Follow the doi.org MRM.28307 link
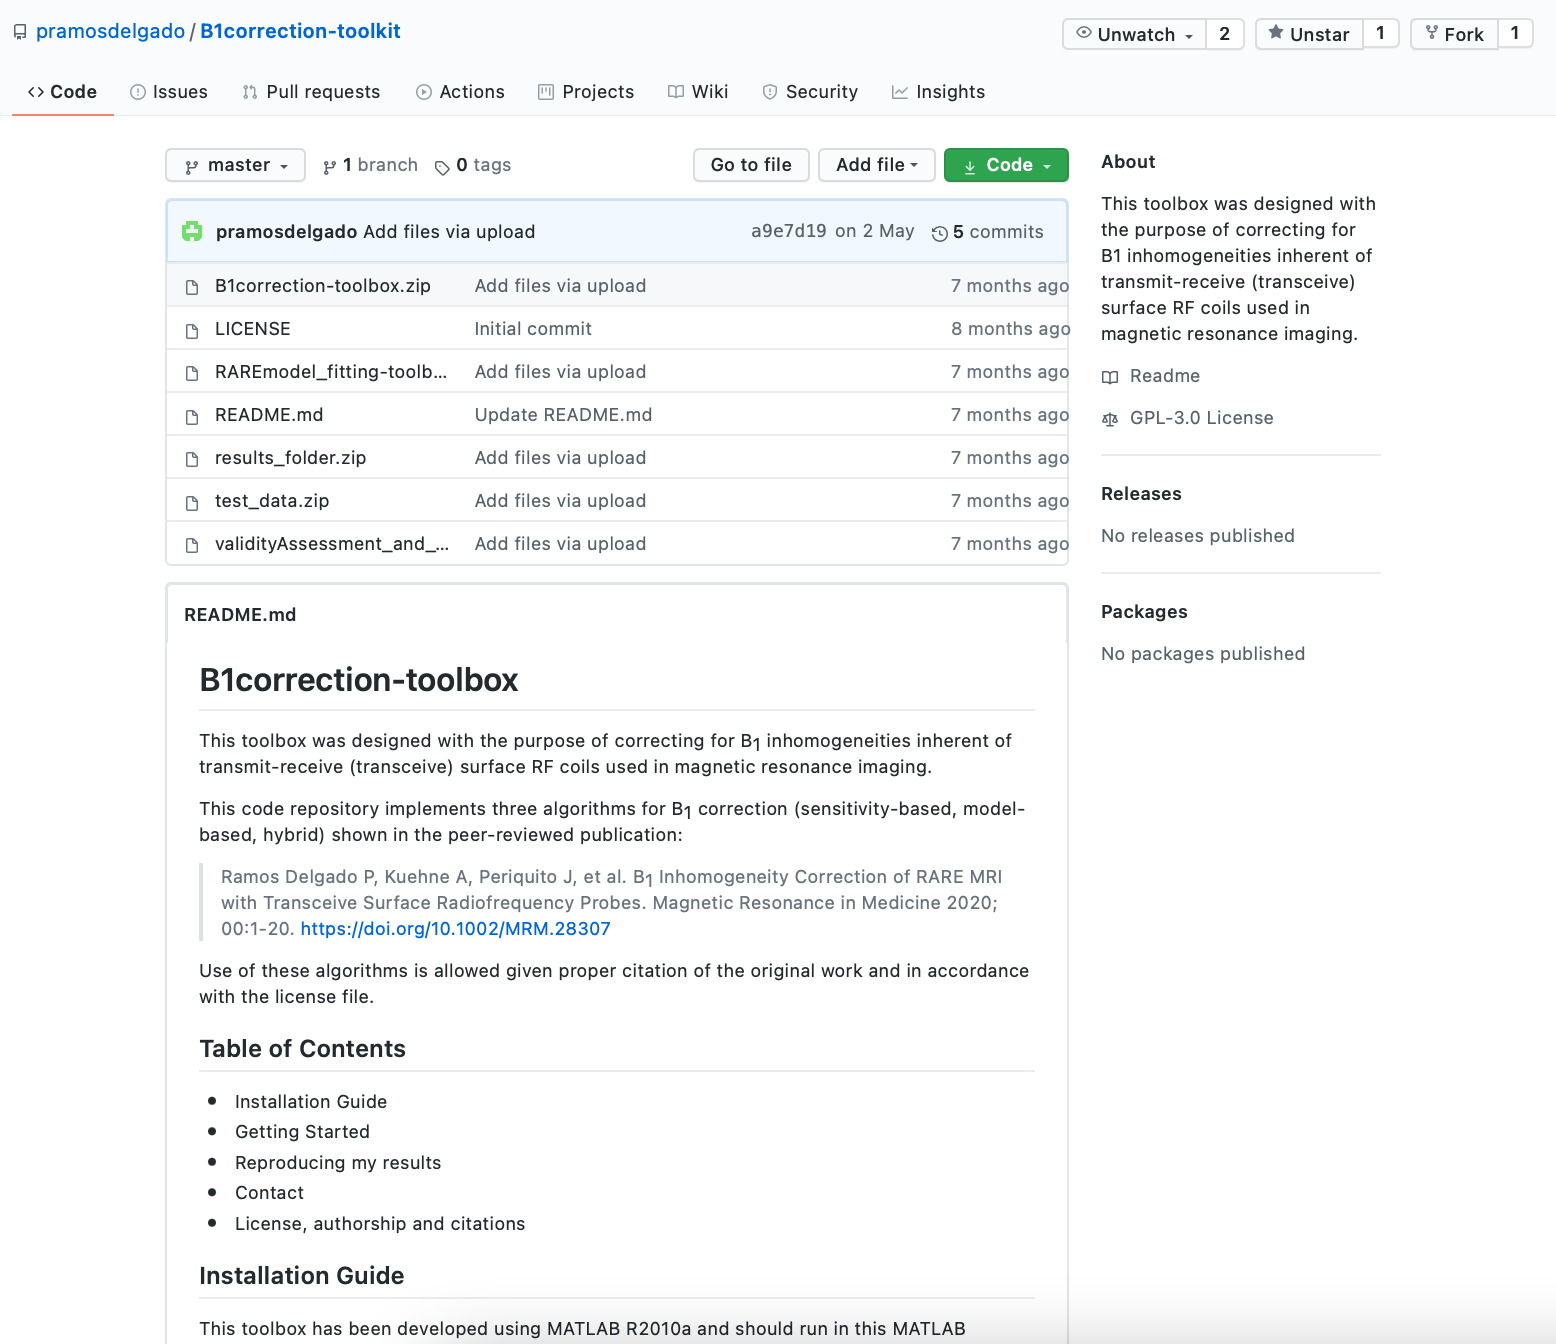1556x1344 pixels. (x=455, y=929)
